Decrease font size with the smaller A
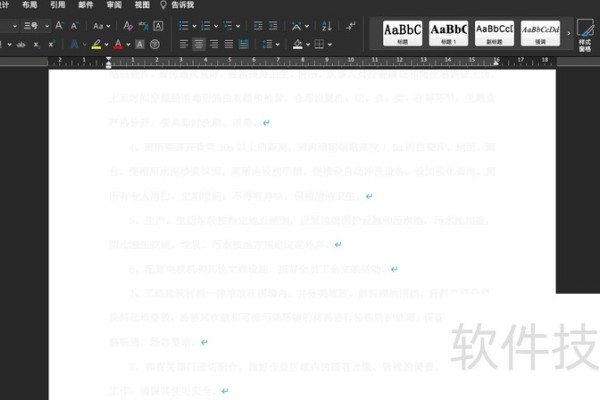Image resolution: width=600 pixels, height=400 pixels. [75, 26]
